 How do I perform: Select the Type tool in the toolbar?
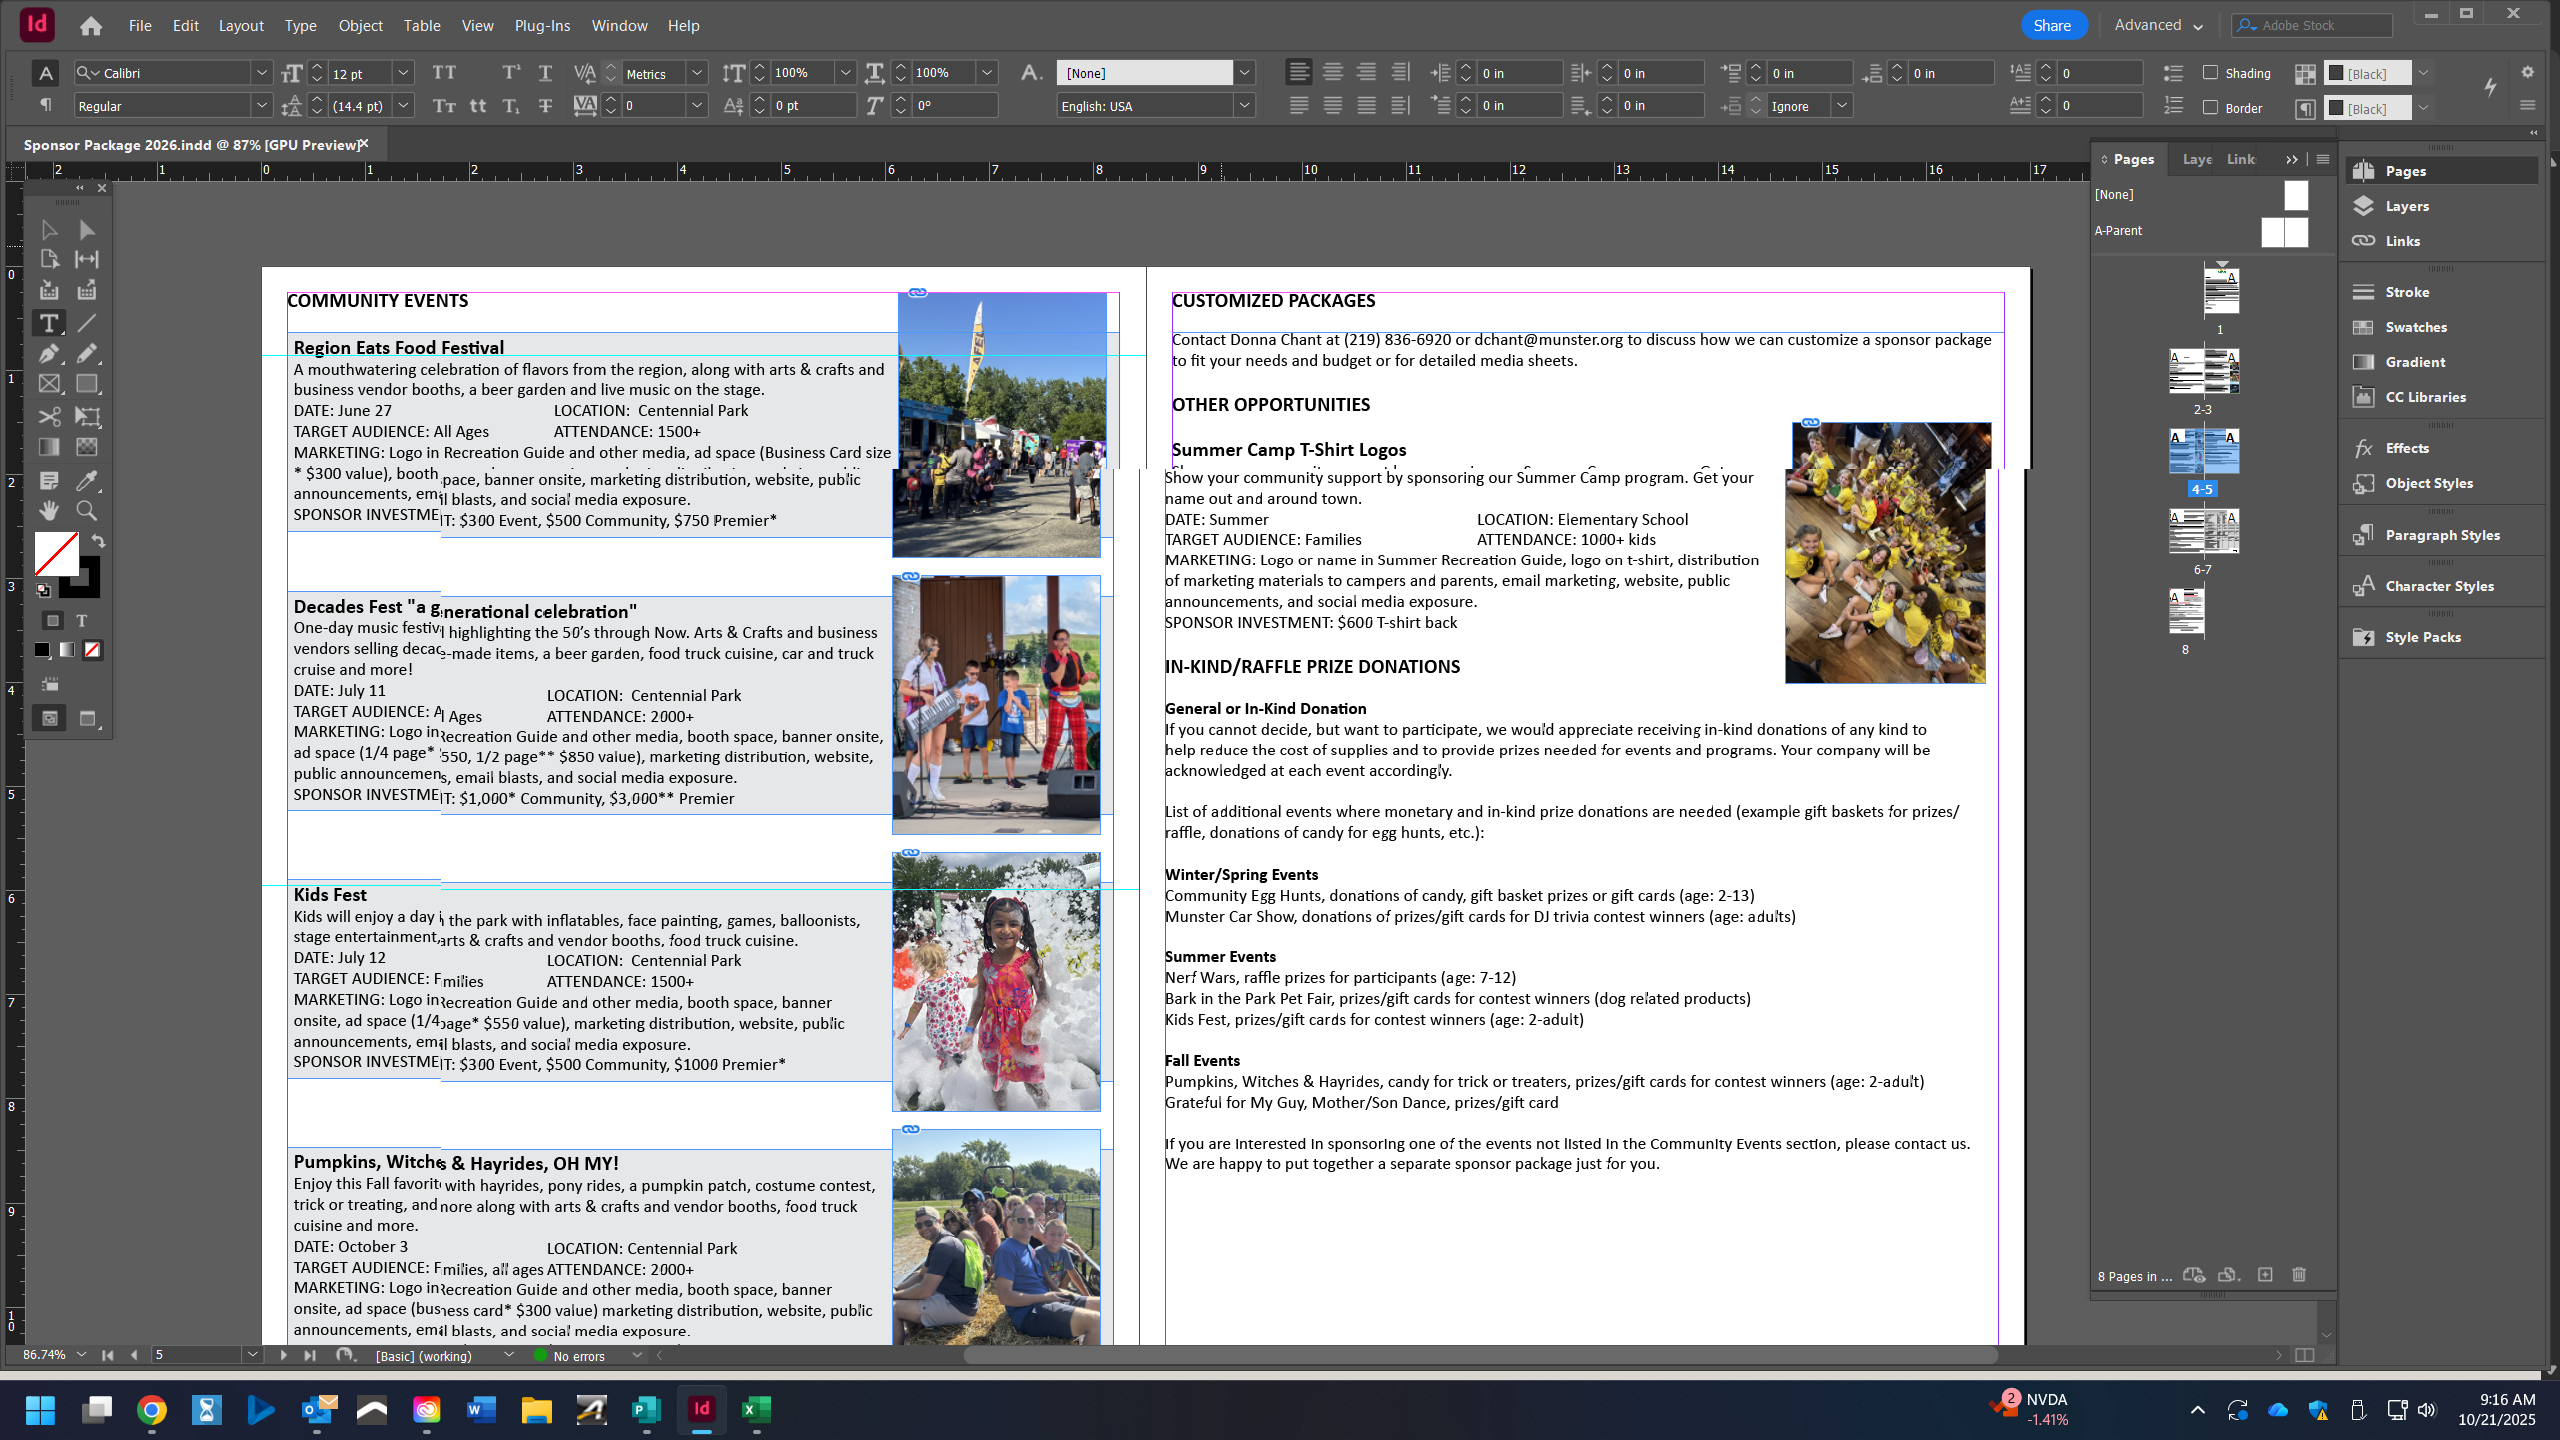pos(47,323)
